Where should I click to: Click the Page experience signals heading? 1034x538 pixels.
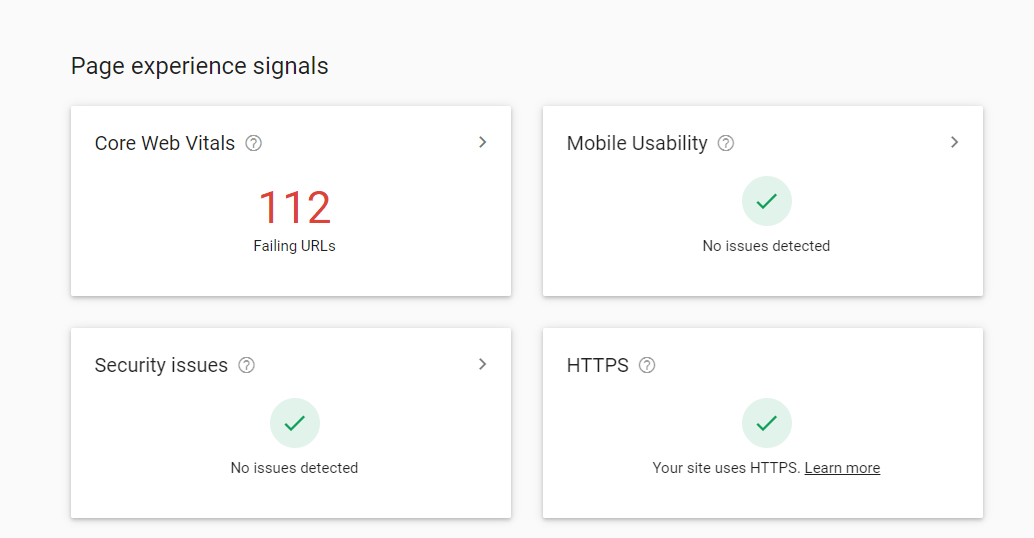(200, 67)
